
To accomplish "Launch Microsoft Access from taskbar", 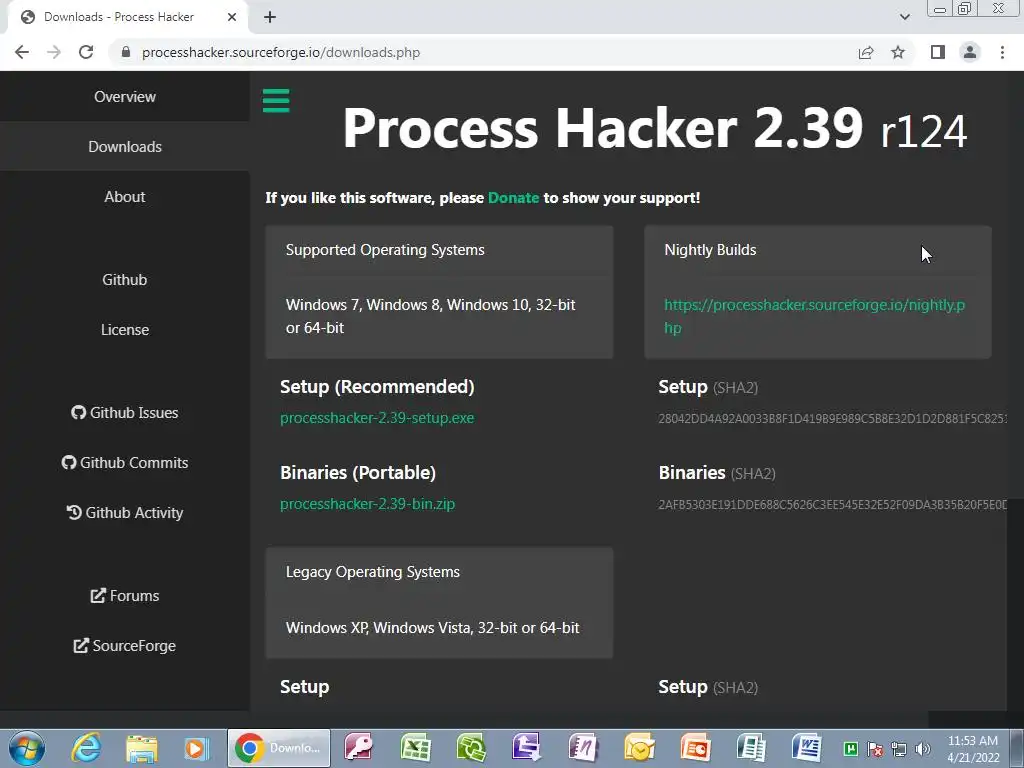I will 359,748.
